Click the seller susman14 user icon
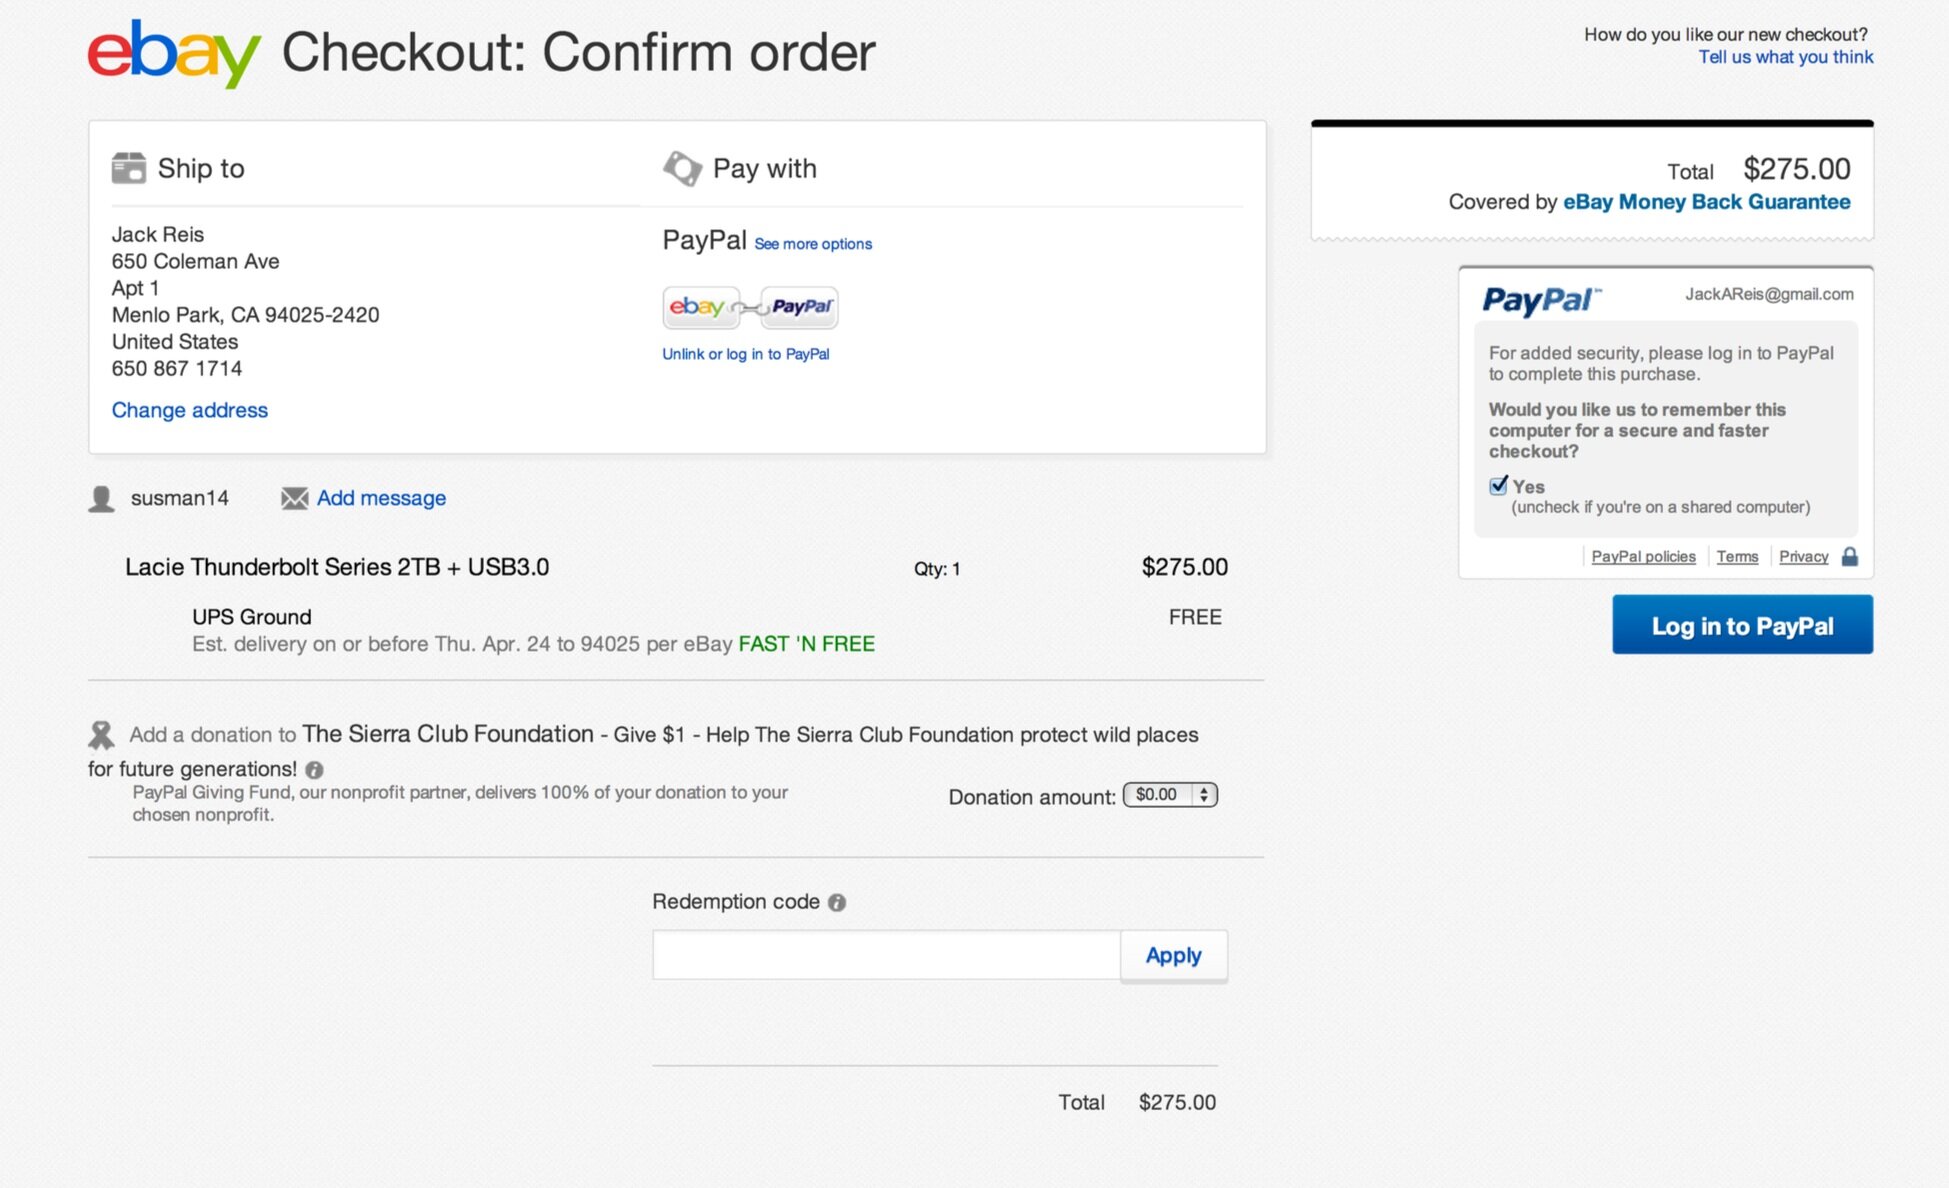Image resolution: width=1949 pixels, height=1188 pixels. pyautogui.click(x=101, y=498)
